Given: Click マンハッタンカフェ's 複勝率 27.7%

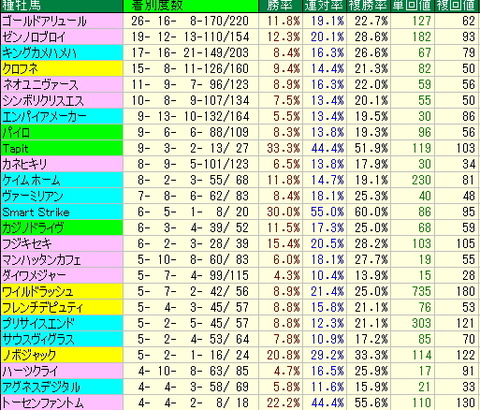Looking at the screenshot, I should click(x=371, y=260).
